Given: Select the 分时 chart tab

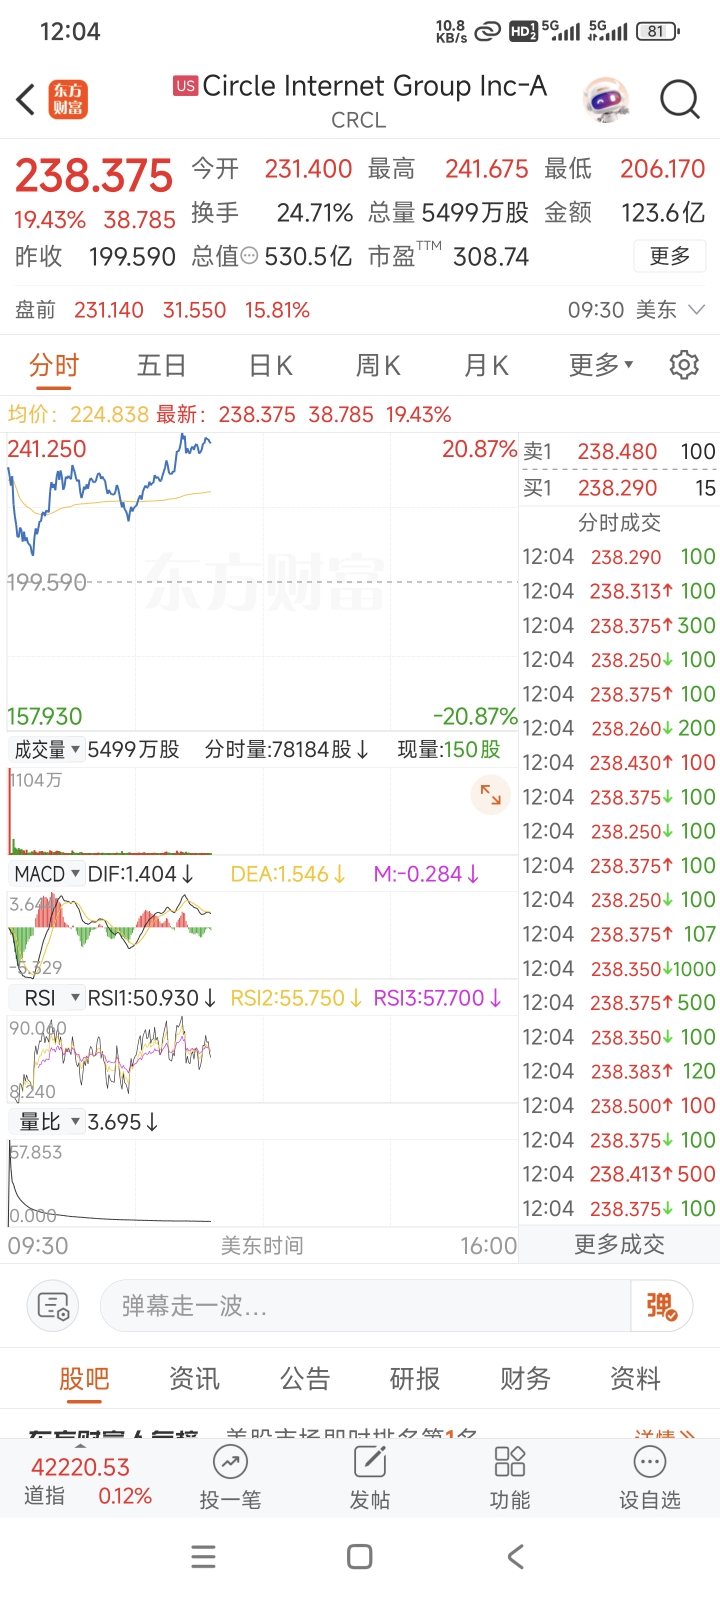Looking at the screenshot, I should [54, 365].
